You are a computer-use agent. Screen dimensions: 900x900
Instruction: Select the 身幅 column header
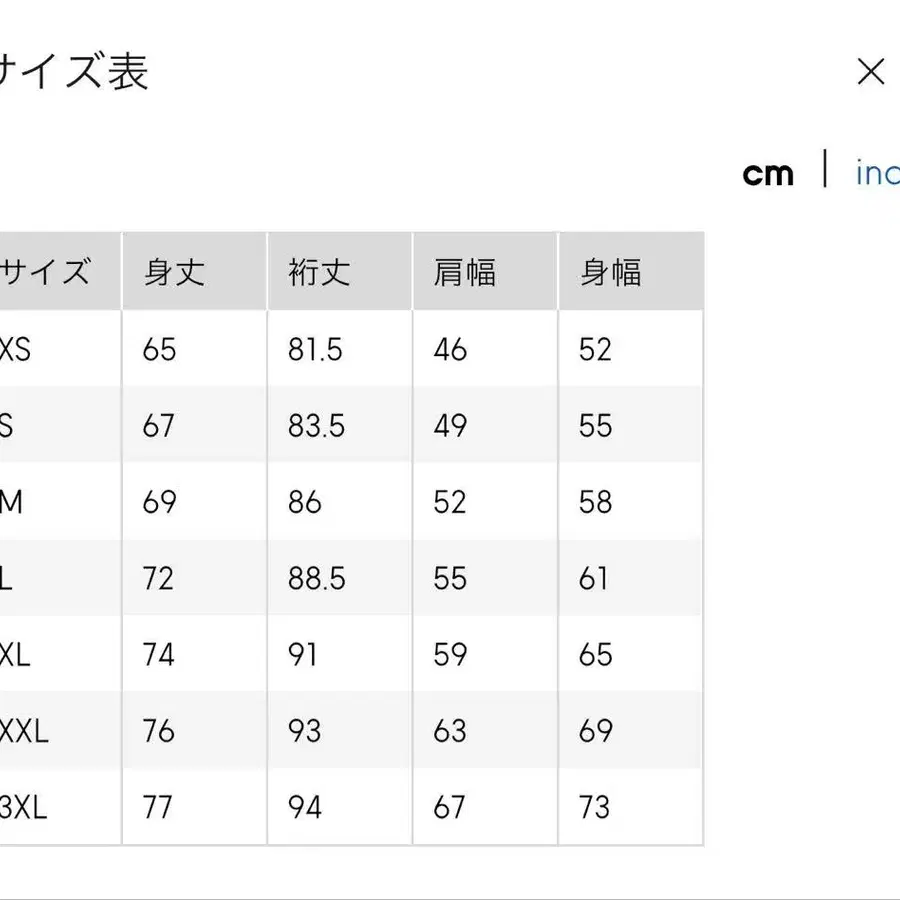pyautogui.click(x=610, y=272)
